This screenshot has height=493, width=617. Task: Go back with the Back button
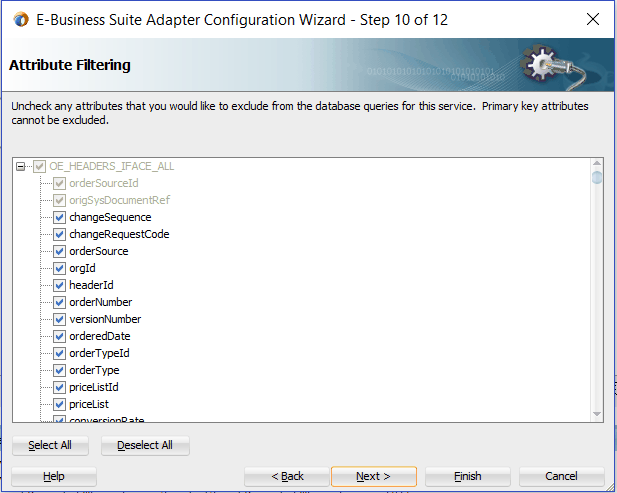pyautogui.click(x=287, y=476)
